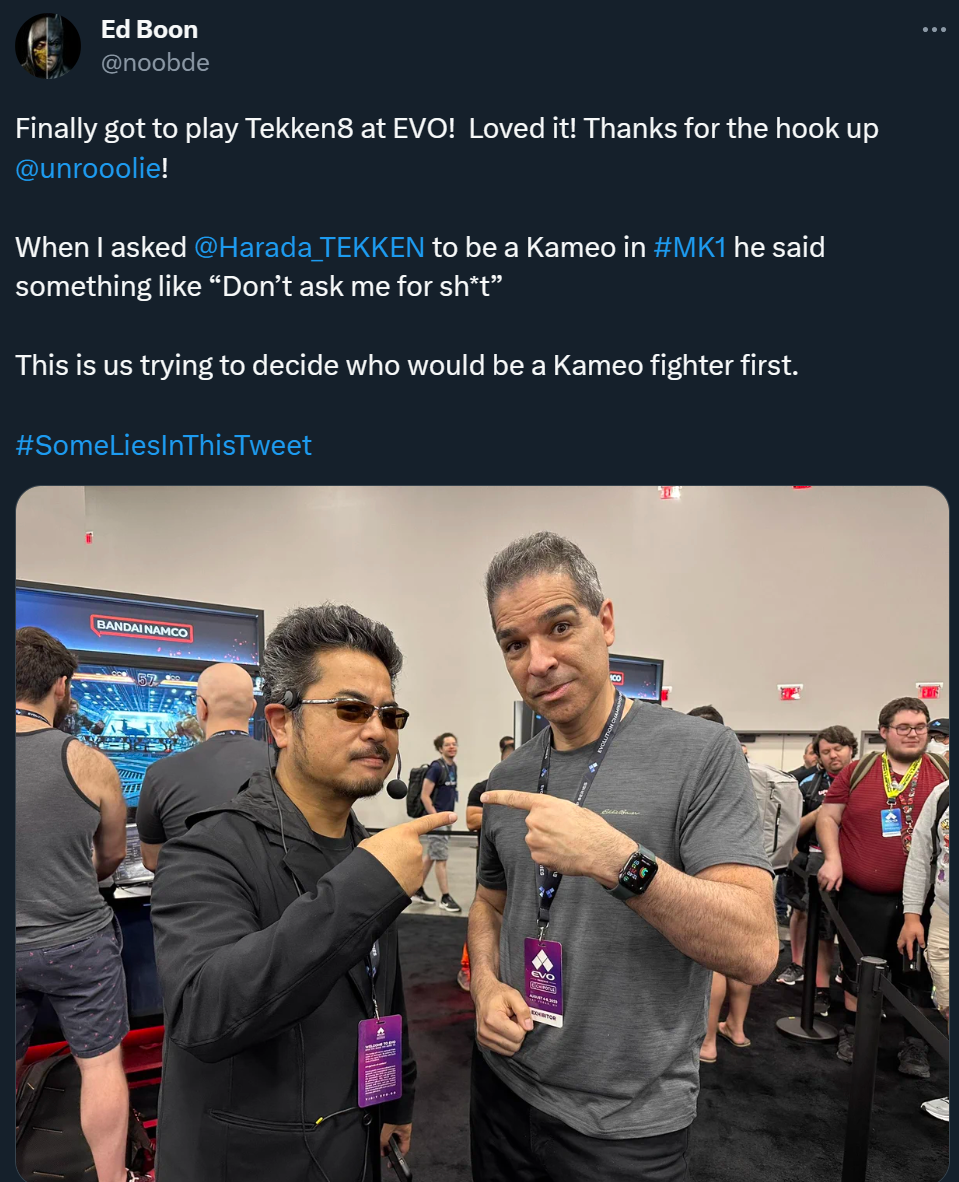959x1182 pixels.
Task: Open Ed Boon's profile avatar
Action: click(47, 46)
